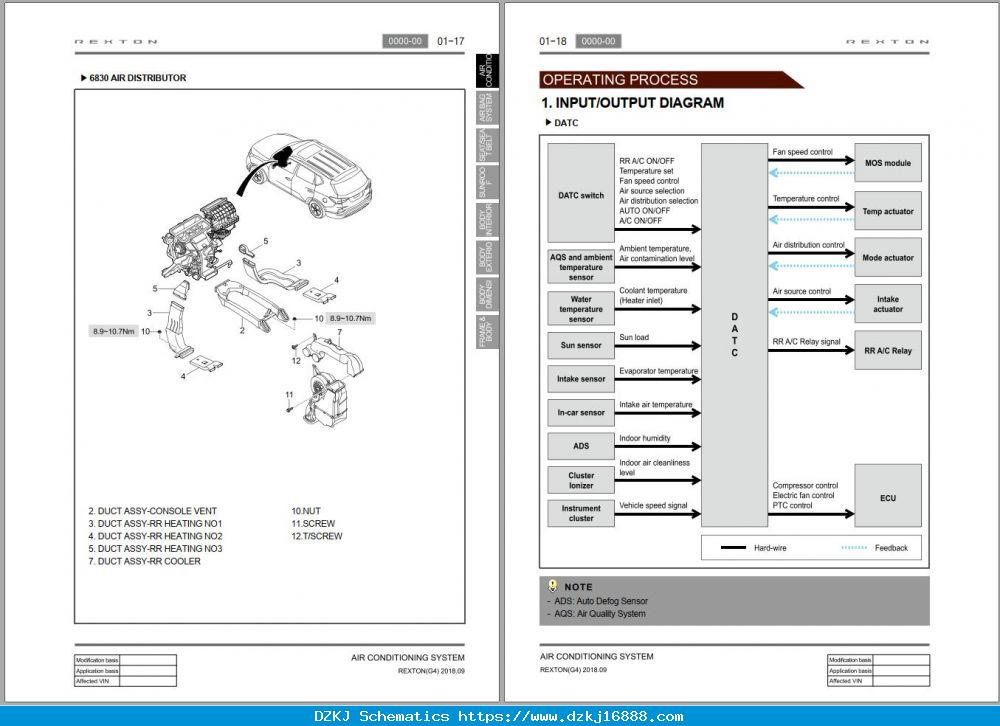Open the BODY EXTERIOR side tab
This screenshot has height=726, width=1000.
(487, 256)
